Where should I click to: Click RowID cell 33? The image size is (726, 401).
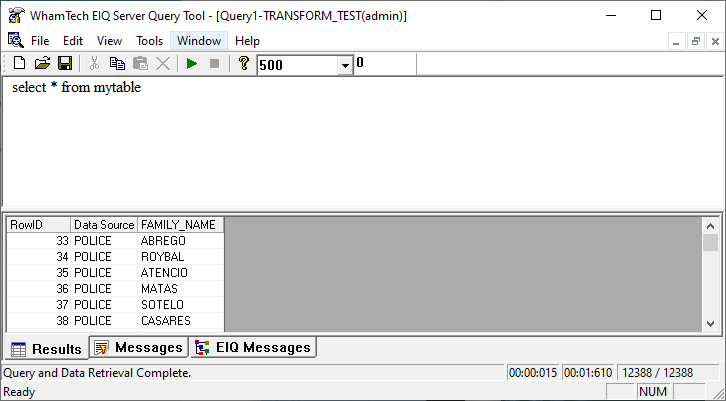(x=38, y=241)
